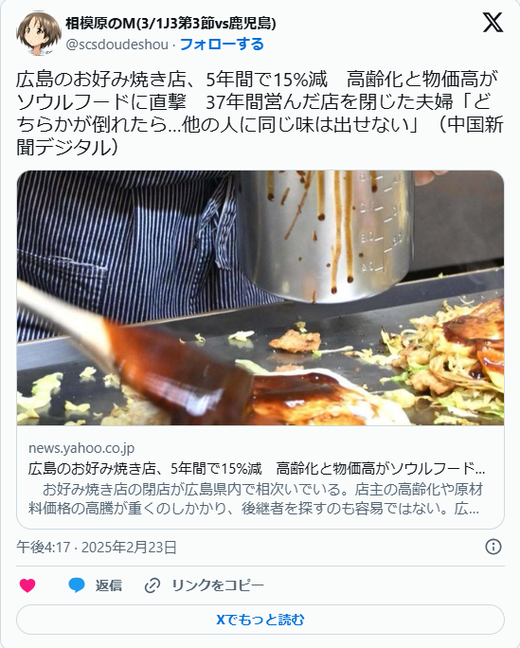Click フォローする to follow the account

222,44
